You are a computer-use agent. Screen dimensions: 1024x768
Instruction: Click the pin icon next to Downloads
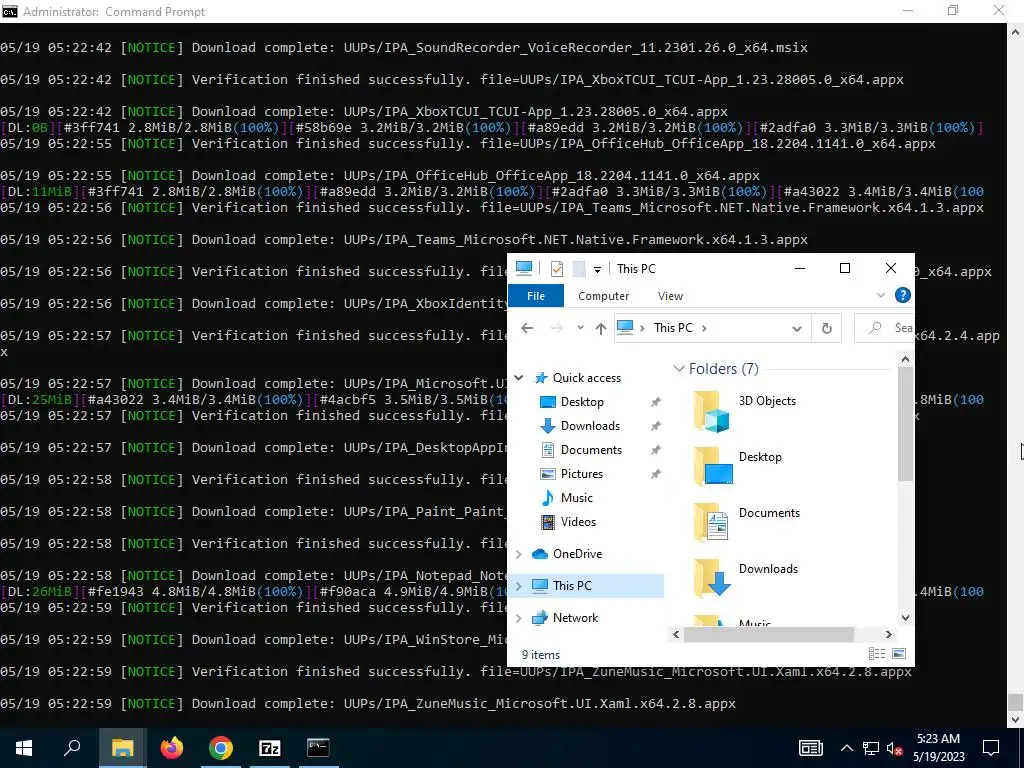[656, 426]
